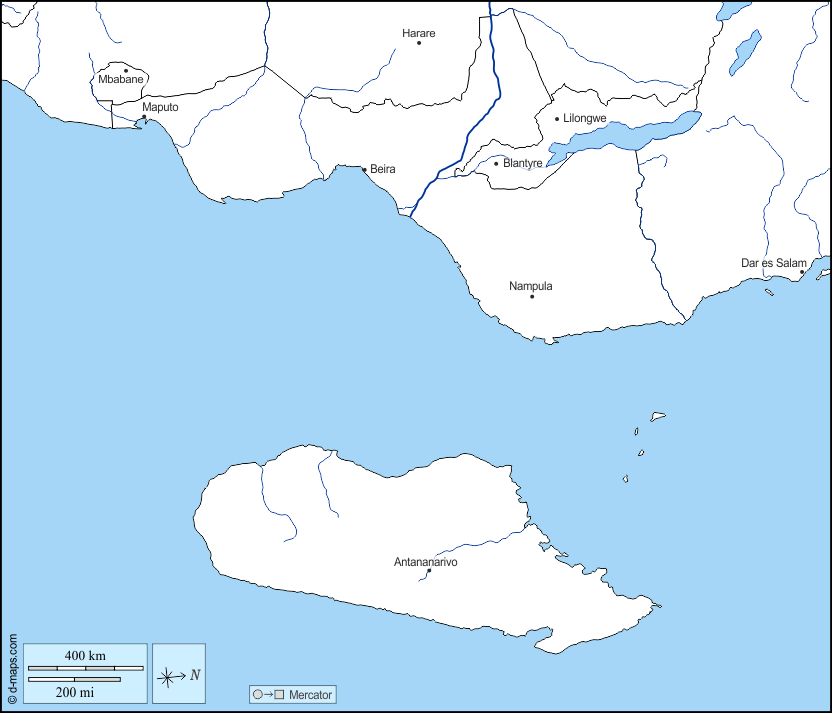The image size is (832, 713).
Task: Click the Harare city label text
Action: click(419, 33)
